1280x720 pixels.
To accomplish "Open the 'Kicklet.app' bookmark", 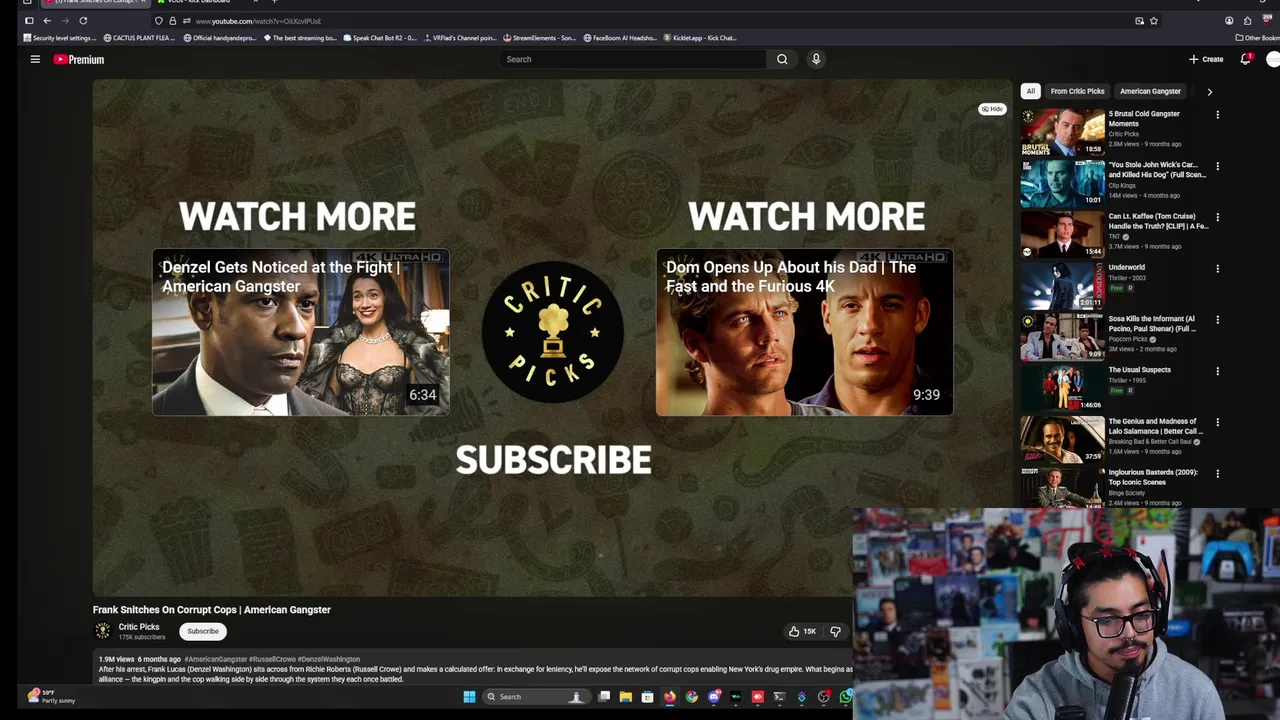I will coord(700,38).
